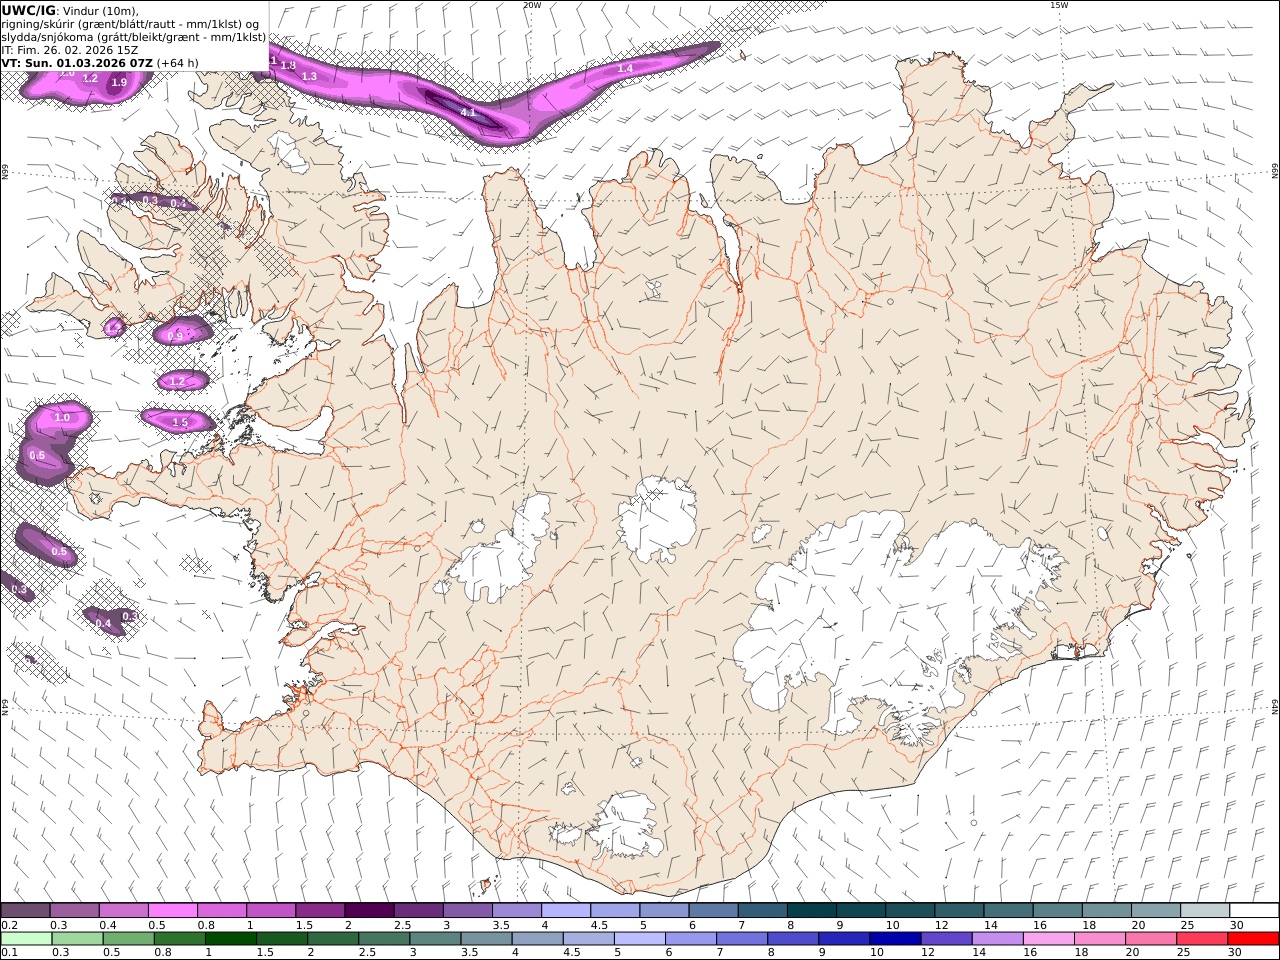Pick the royal blue swatch between 8 and 9 on rain scale
The height and width of the screenshot is (960, 1280).
click(x=793, y=938)
